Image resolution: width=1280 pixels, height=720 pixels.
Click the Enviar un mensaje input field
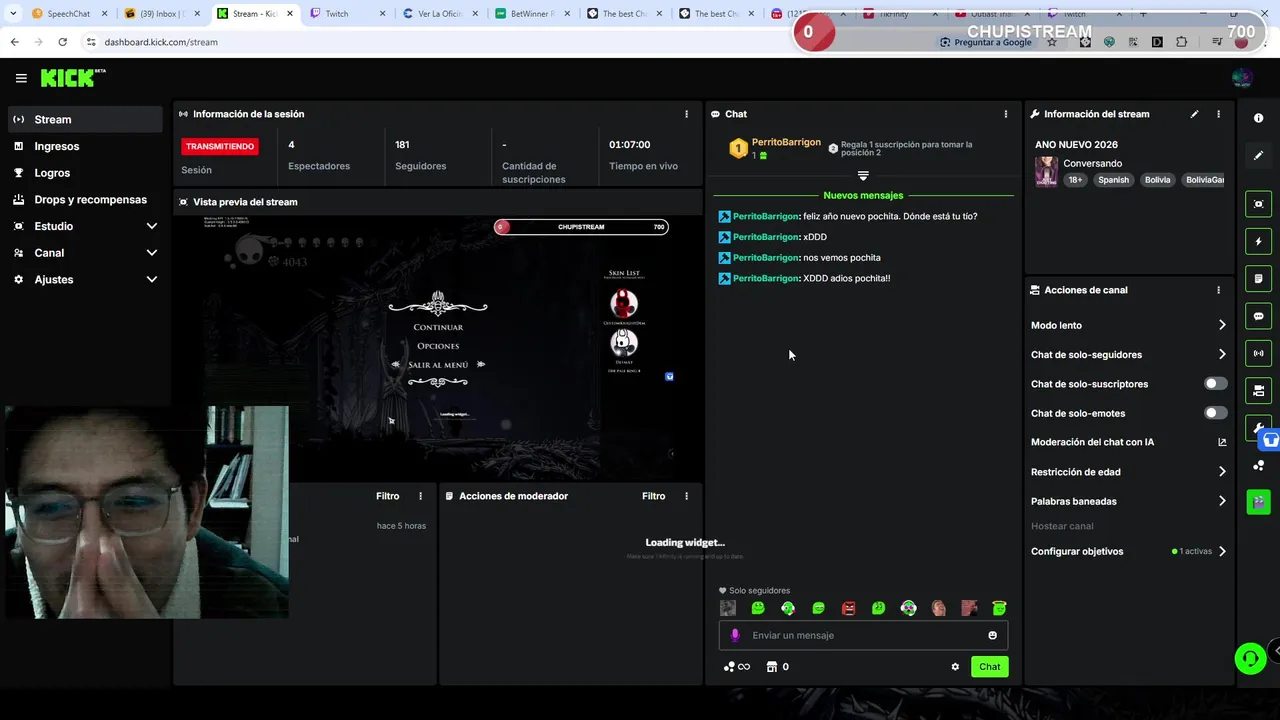coord(863,635)
